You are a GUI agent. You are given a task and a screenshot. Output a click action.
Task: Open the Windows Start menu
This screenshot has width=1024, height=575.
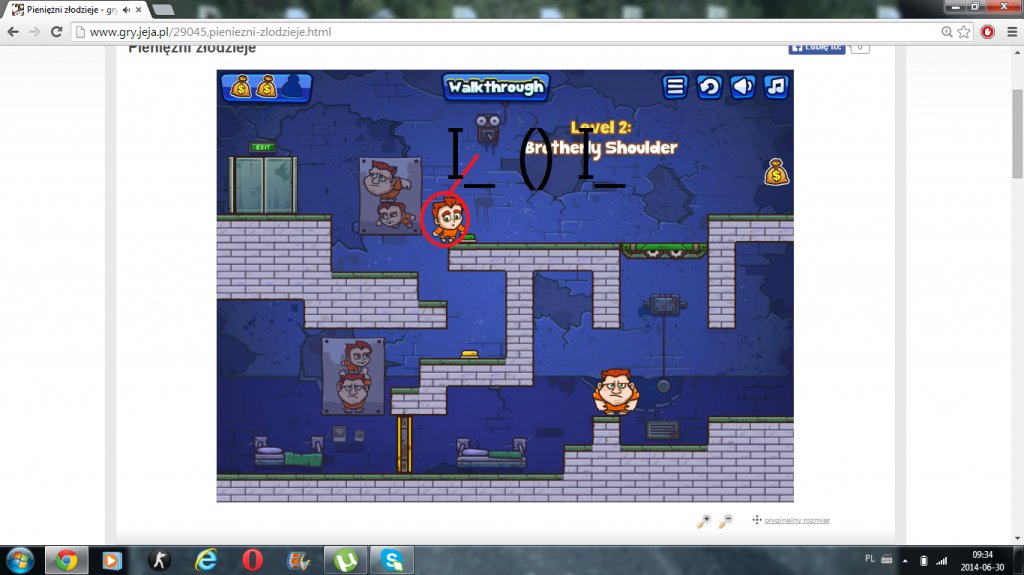coord(20,561)
